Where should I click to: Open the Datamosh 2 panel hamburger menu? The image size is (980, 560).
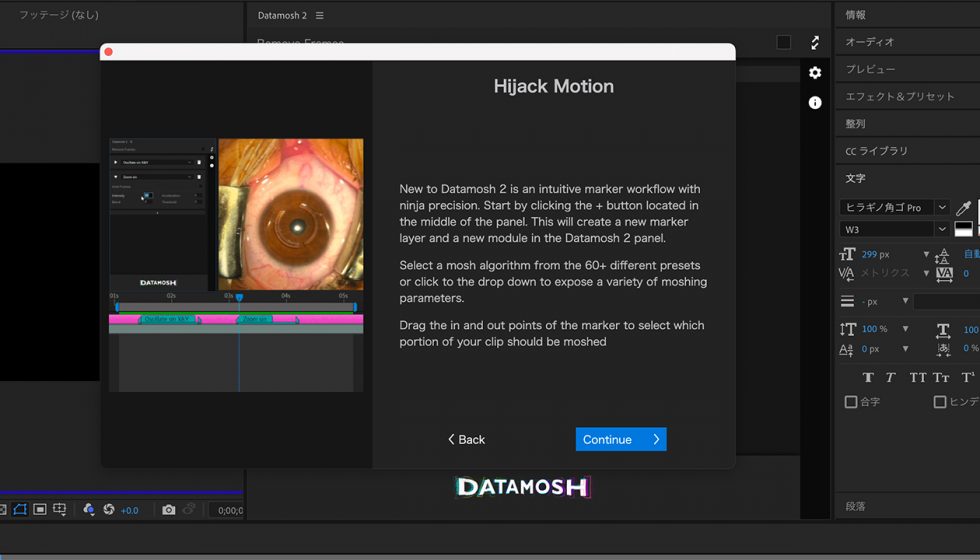coord(319,16)
